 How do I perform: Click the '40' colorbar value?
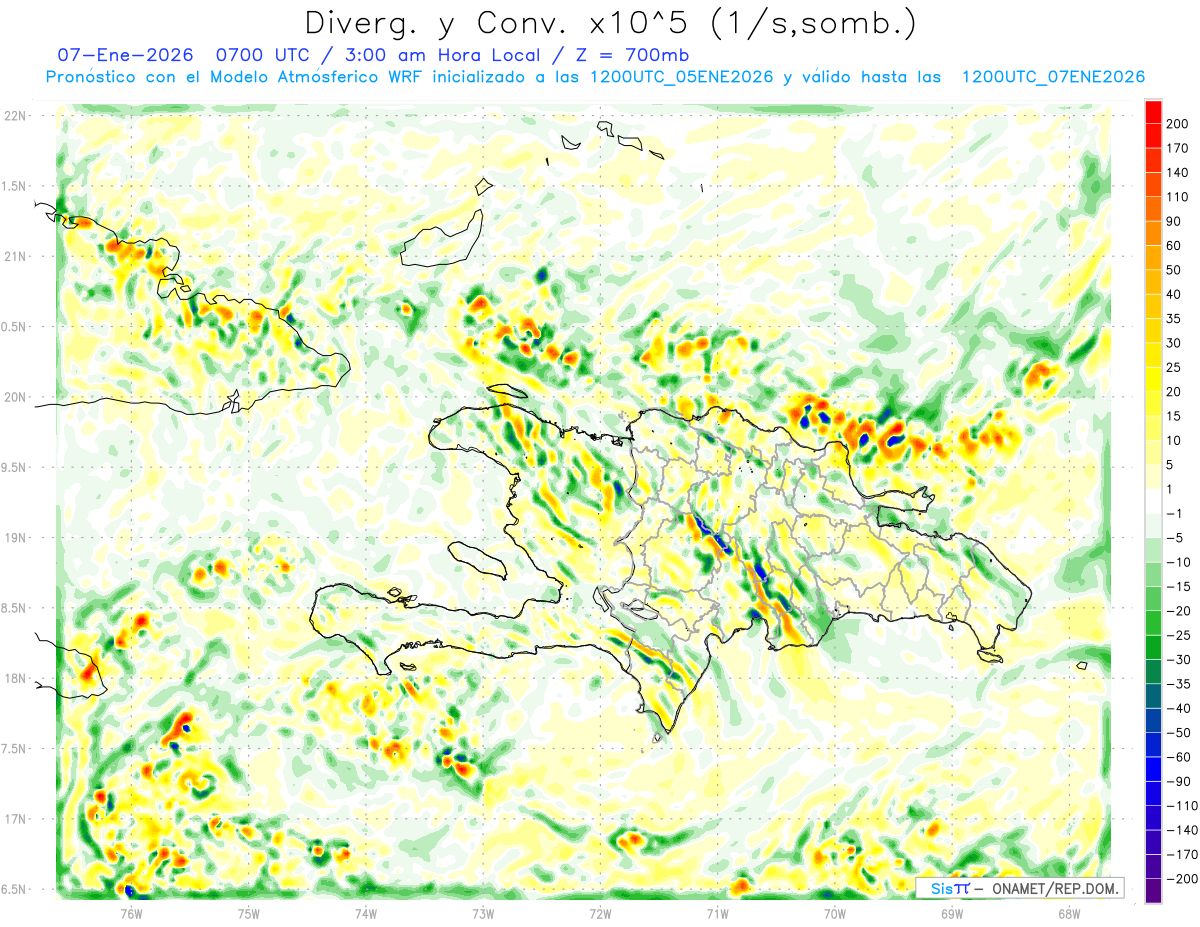[1174, 294]
